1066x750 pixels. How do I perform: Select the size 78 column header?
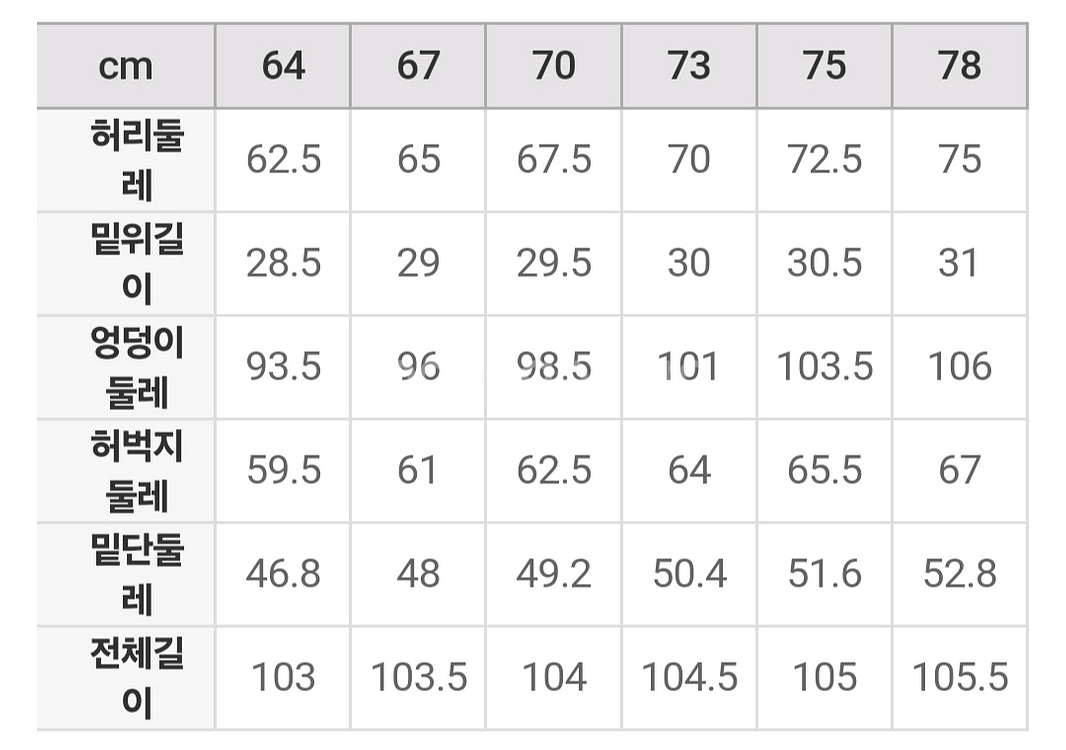click(x=960, y=66)
